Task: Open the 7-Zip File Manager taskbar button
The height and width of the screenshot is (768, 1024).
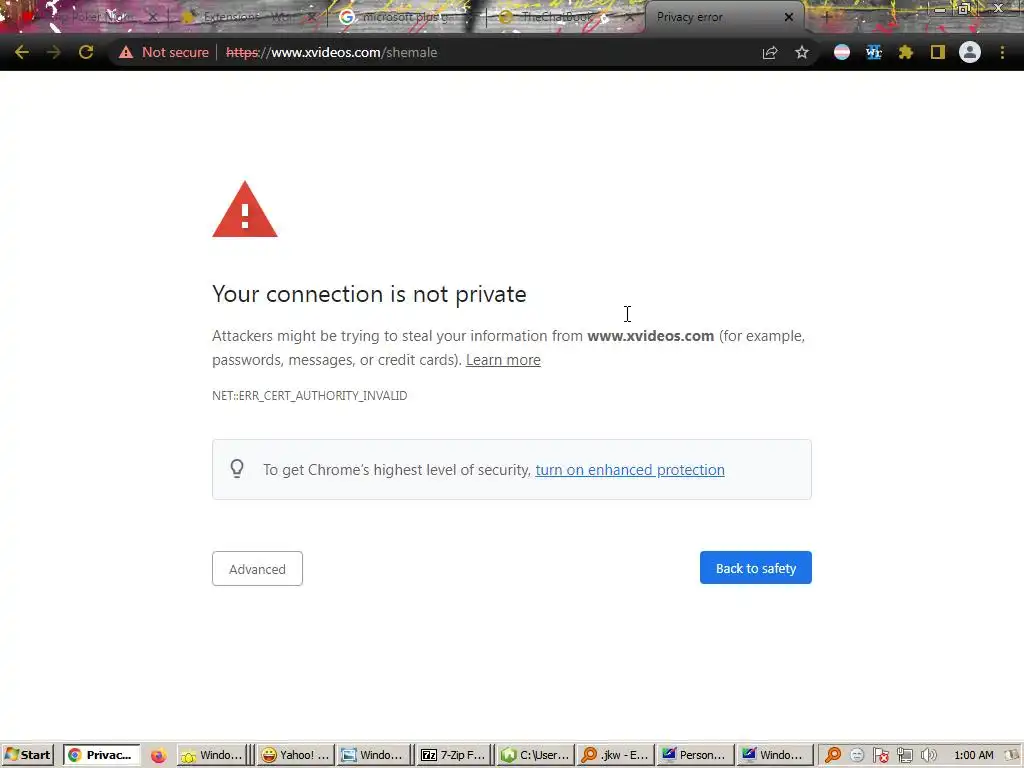Action: click(x=453, y=755)
